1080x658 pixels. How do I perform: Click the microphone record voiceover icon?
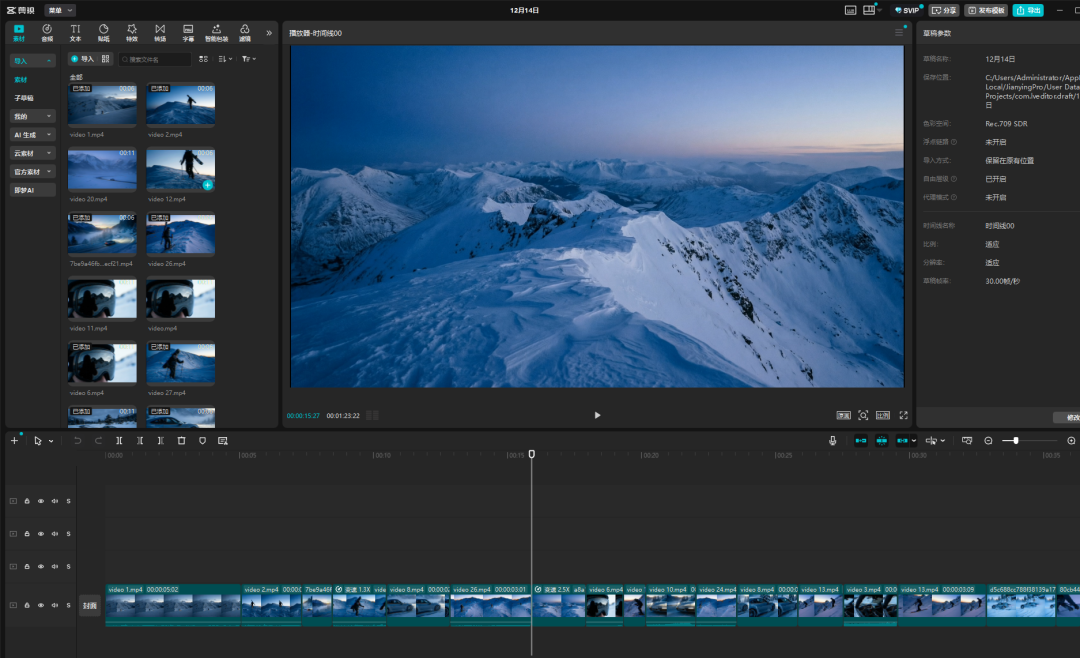coord(832,440)
